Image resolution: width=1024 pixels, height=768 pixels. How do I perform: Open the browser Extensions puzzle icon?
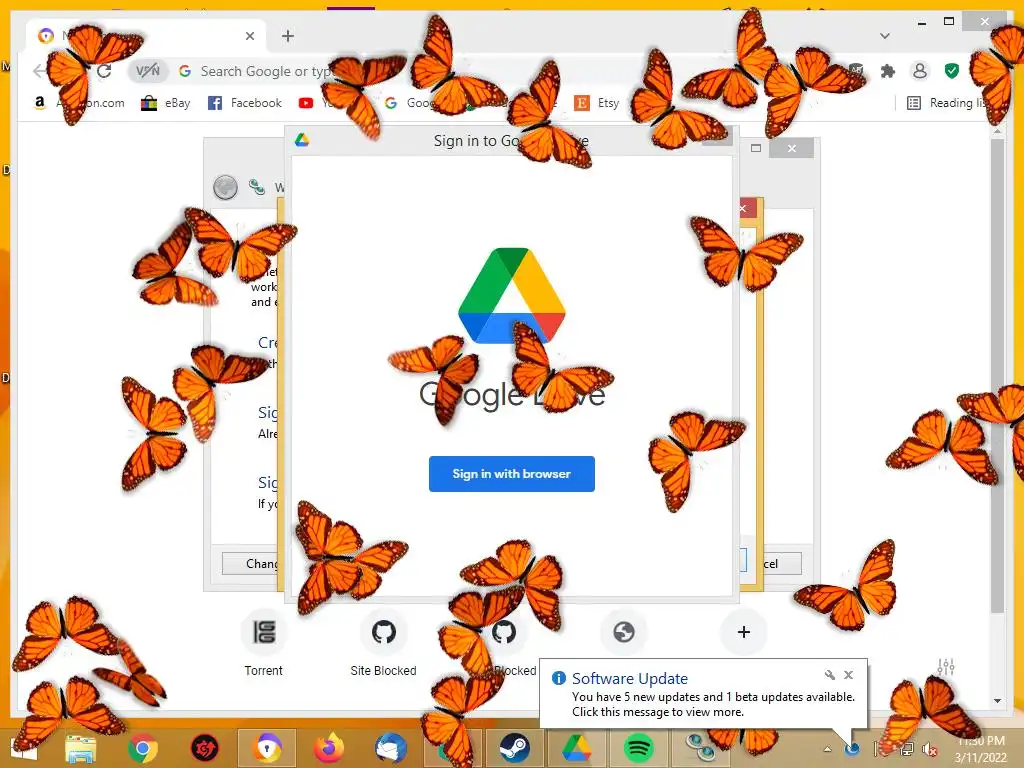click(888, 71)
